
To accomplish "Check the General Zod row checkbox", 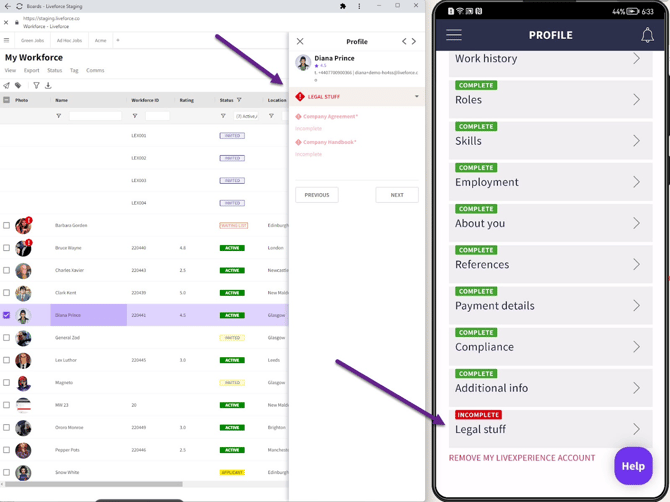I will pos(6,338).
